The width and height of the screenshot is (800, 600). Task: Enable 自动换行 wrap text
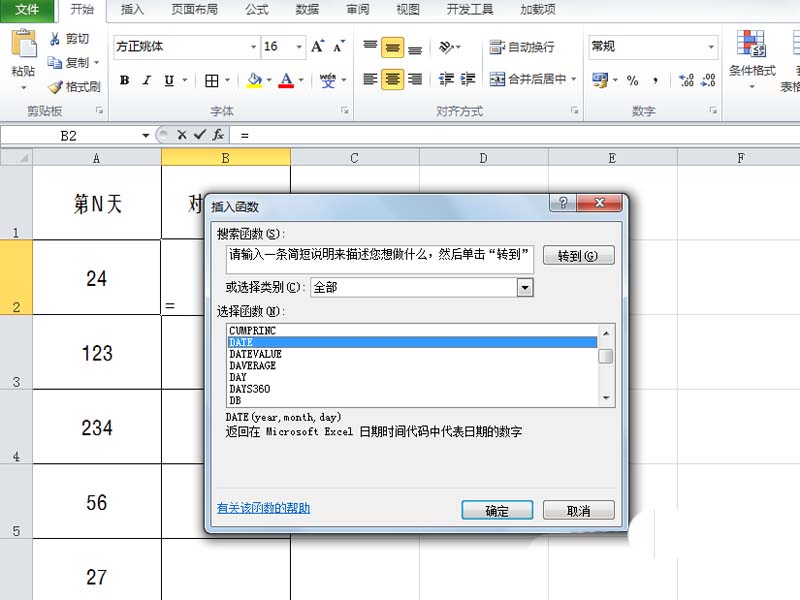coord(521,47)
